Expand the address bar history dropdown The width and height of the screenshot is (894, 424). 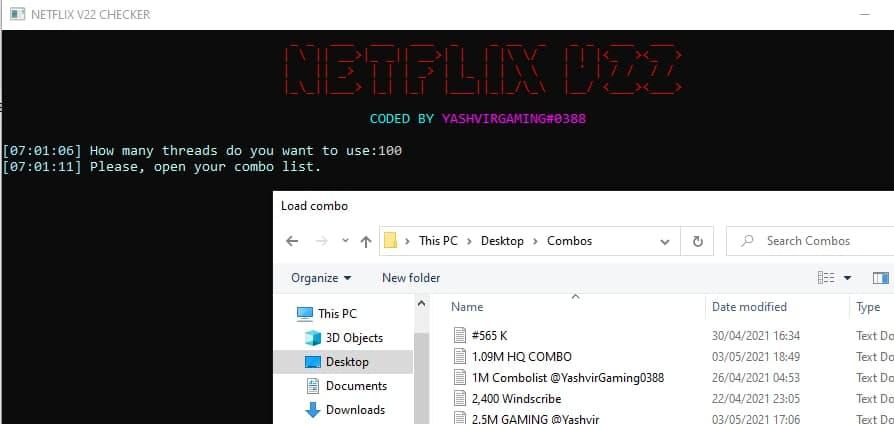(x=664, y=241)
